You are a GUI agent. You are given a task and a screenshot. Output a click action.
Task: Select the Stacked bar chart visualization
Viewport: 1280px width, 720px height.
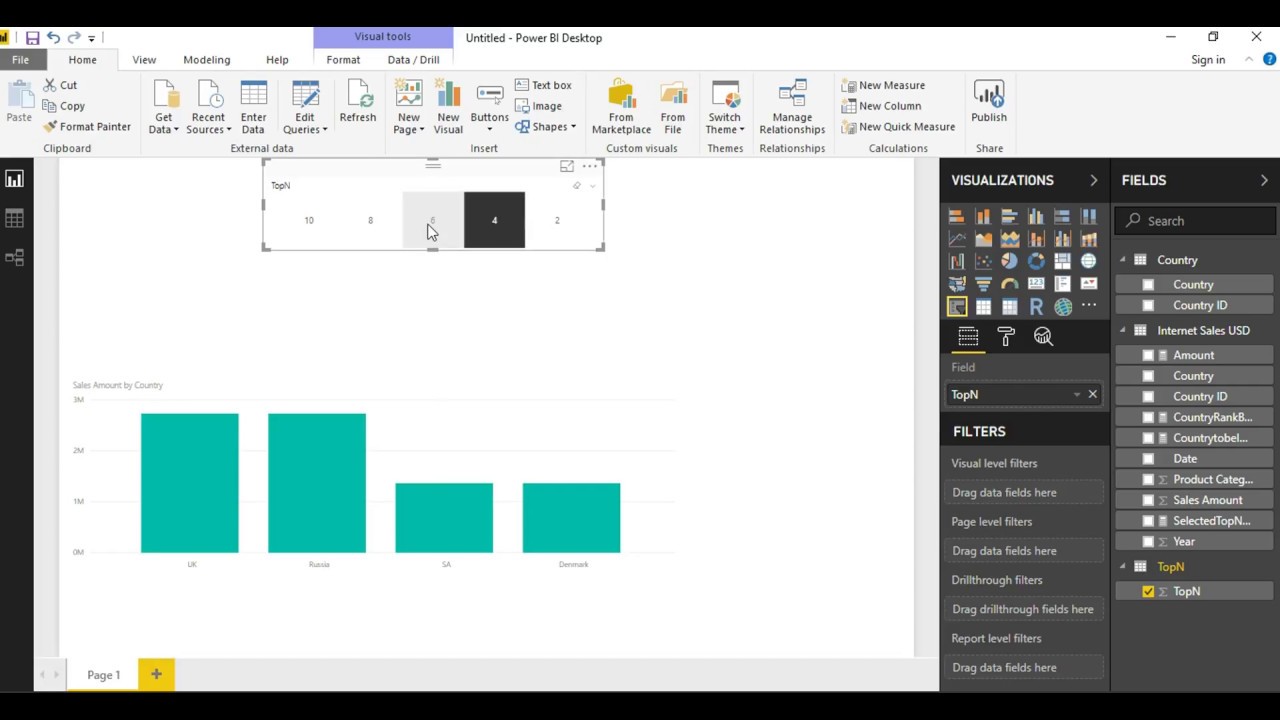tap(957, 216)
